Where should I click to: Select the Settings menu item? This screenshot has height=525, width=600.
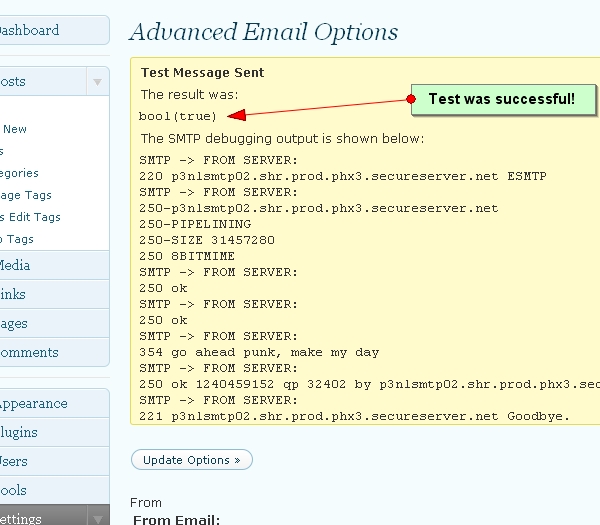click(21, 518)
